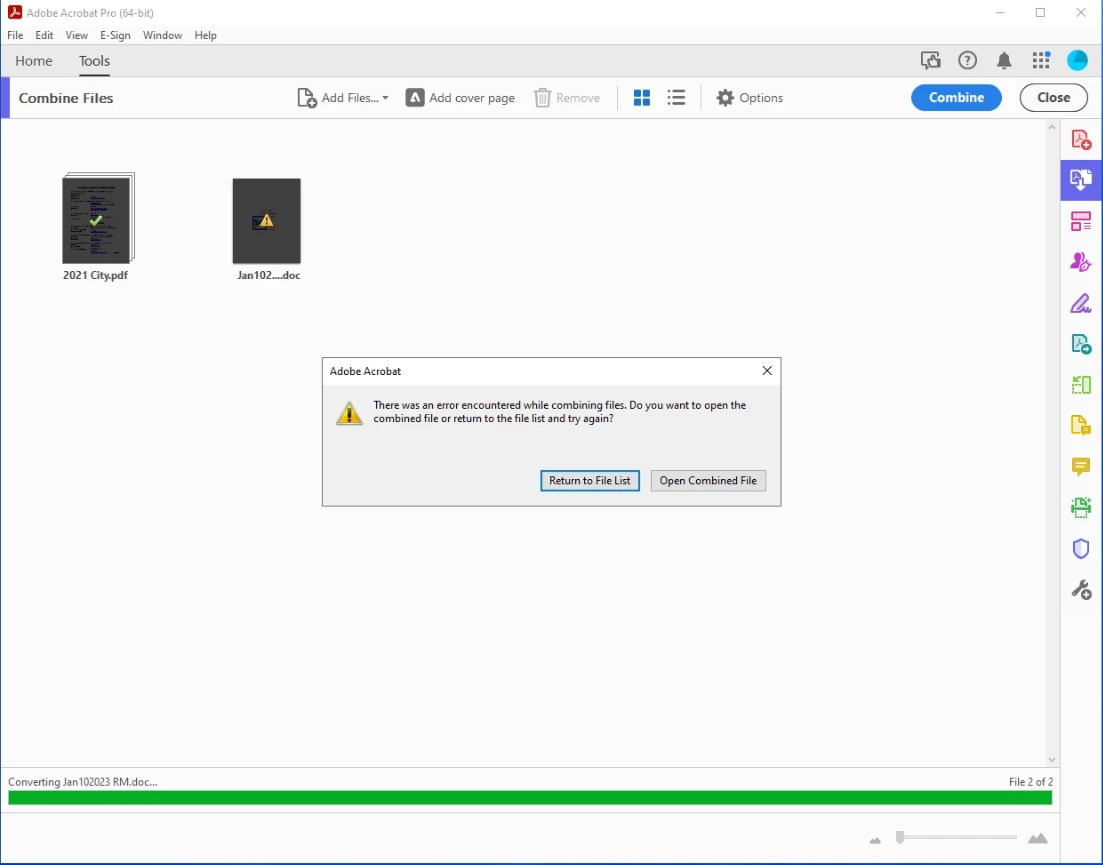Click Return to File List button
This screenshot has width=1103, height=865.
coord(589,480)
